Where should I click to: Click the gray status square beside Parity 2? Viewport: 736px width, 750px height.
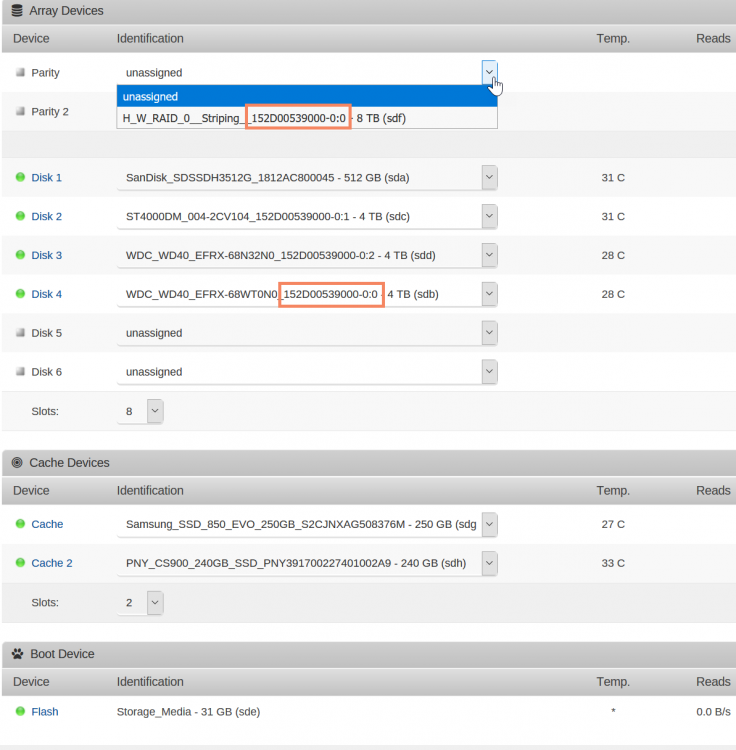[x=20, y=111]
